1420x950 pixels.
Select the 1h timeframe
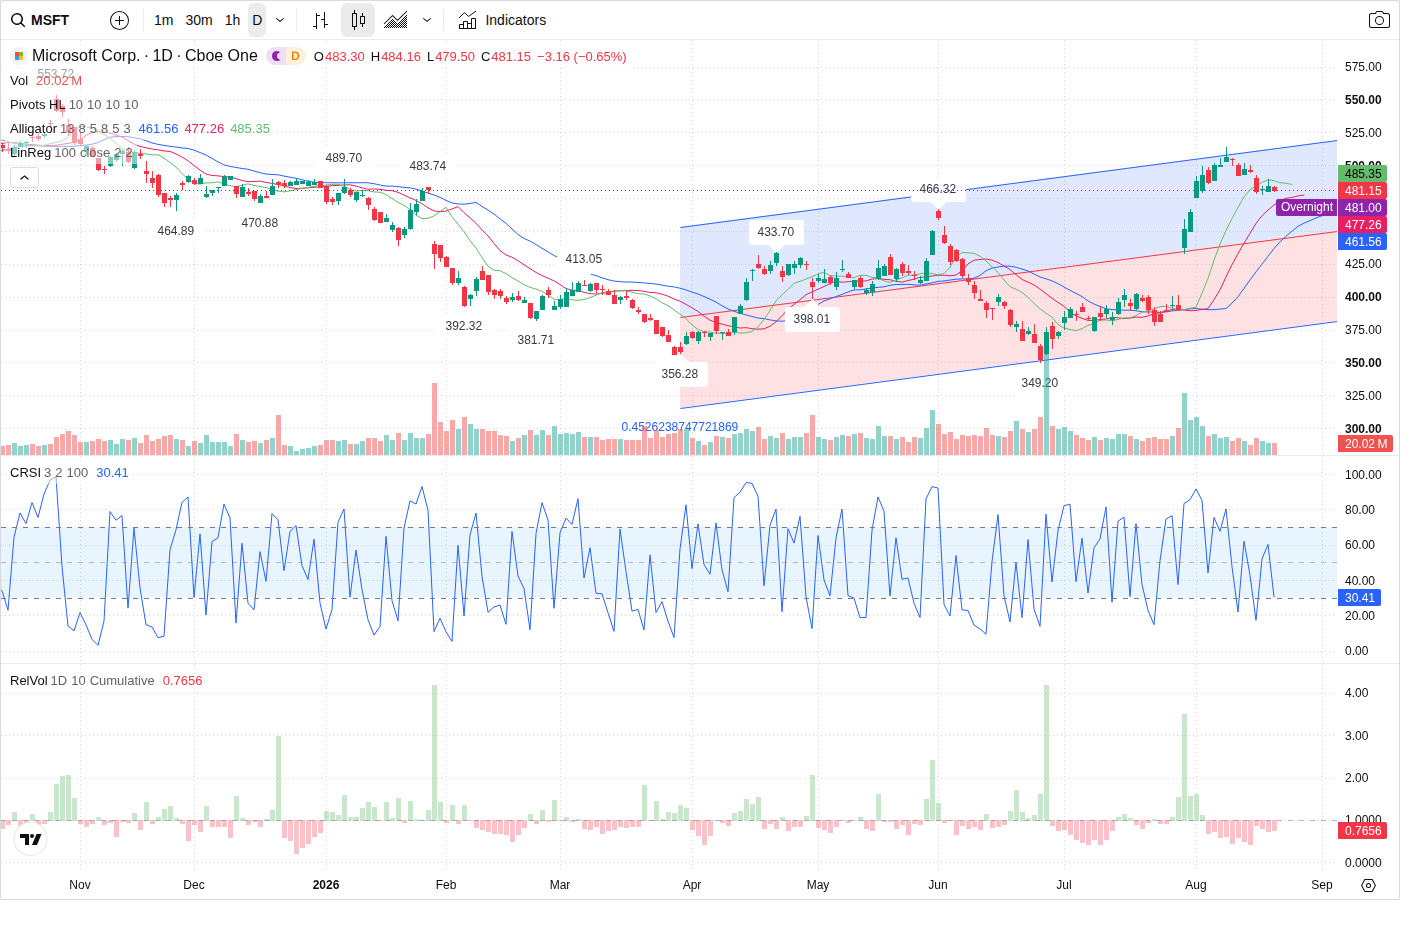233,20
